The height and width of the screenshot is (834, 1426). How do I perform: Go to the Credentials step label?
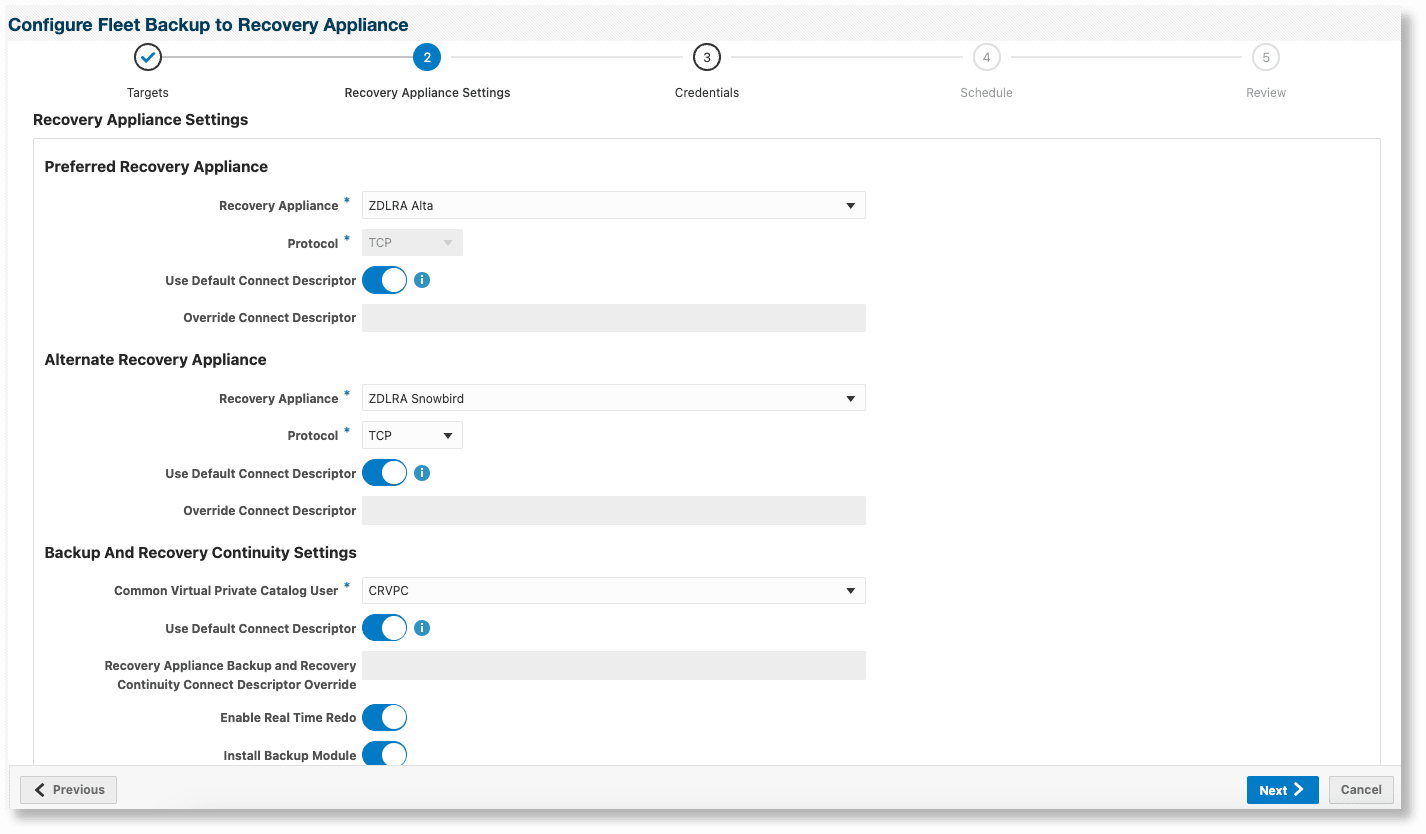pos(707,93)
